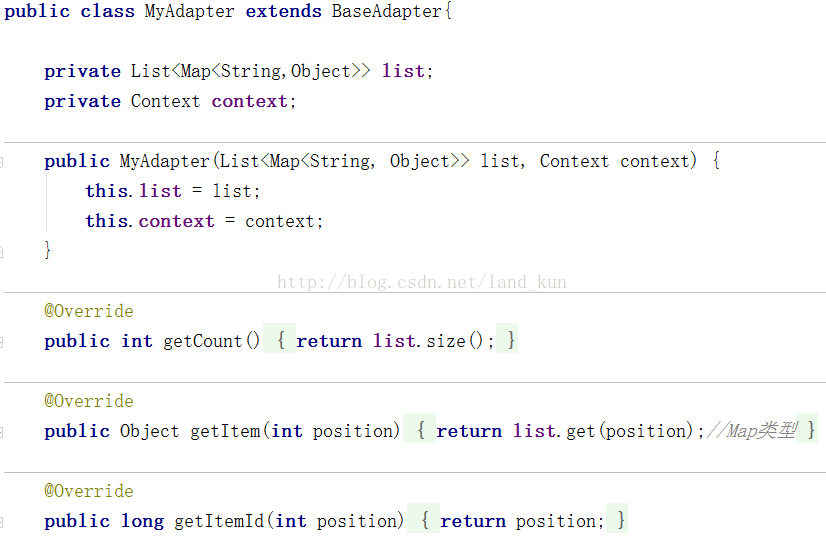This screenshot has width=826, height=542.
Task: Expand the folded getItem method gutter marker
Action: [2, 432]
